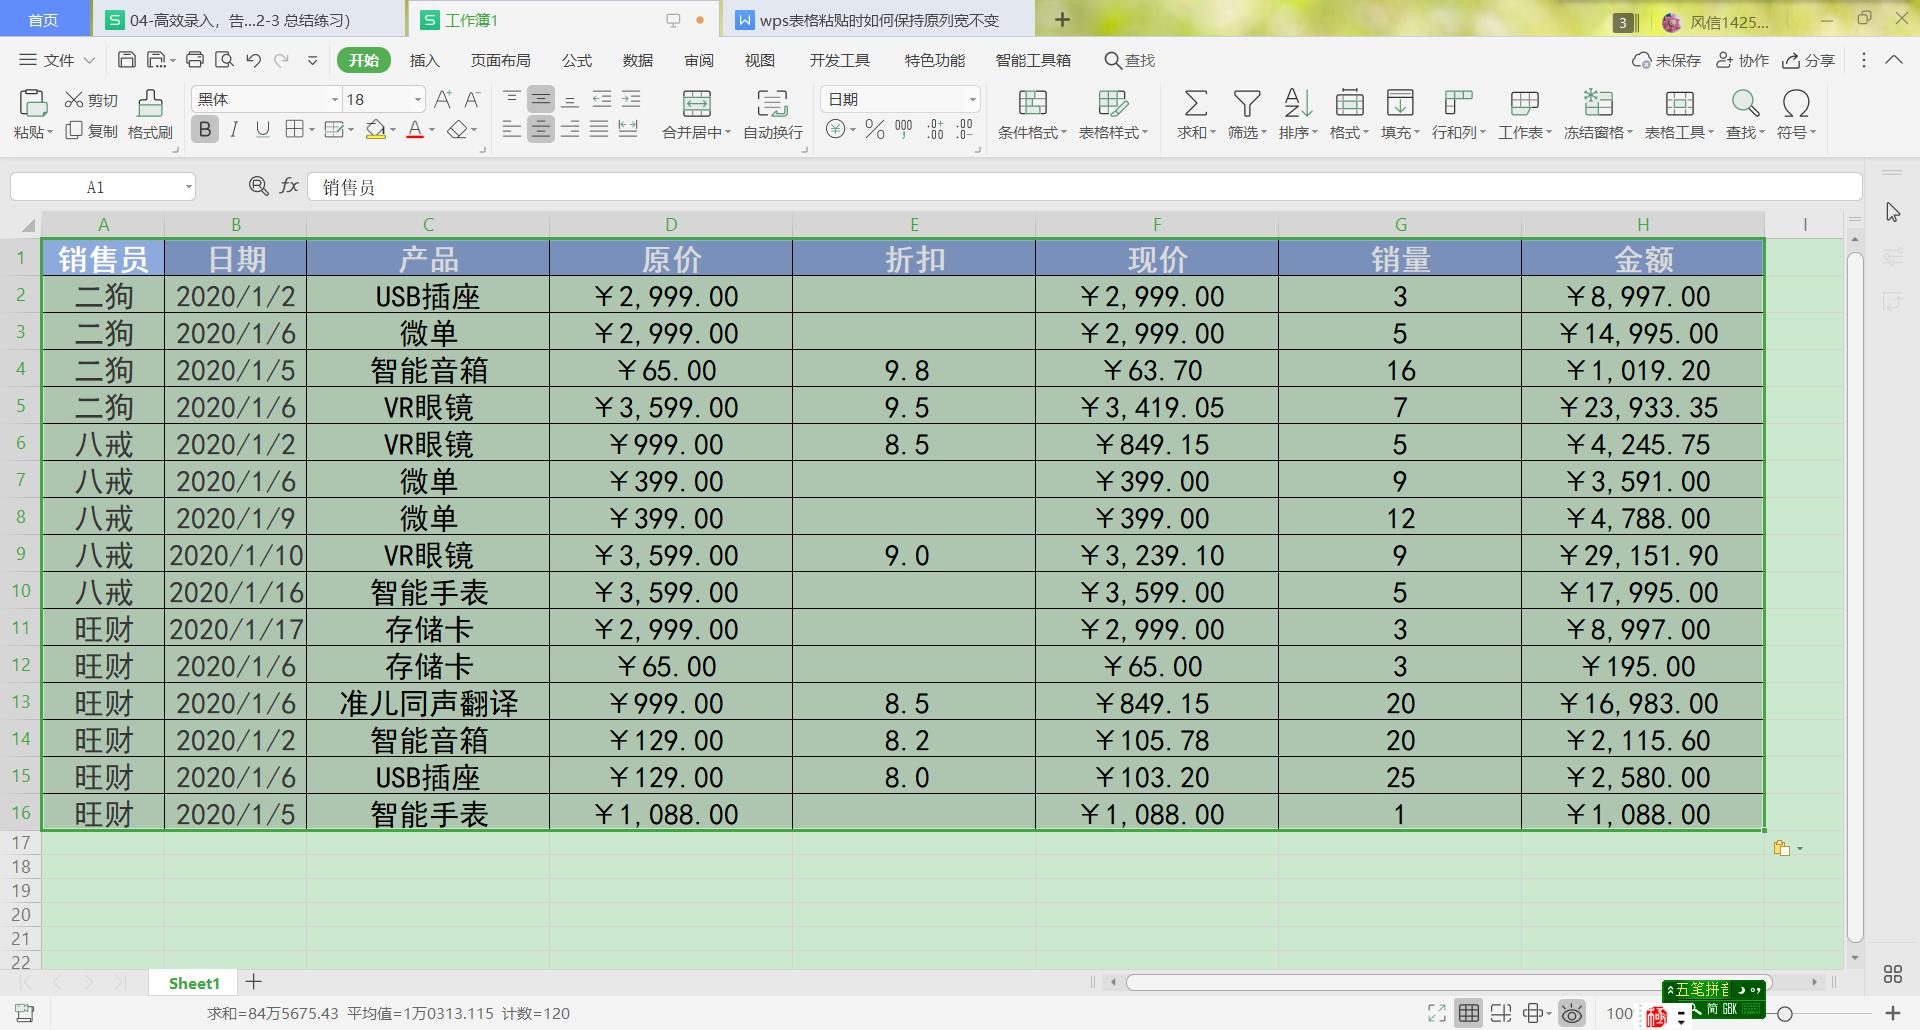Undo the last action
The width and height of the screenshot is (1920, 1030).
pyautogui.click(x=253, y=60)
